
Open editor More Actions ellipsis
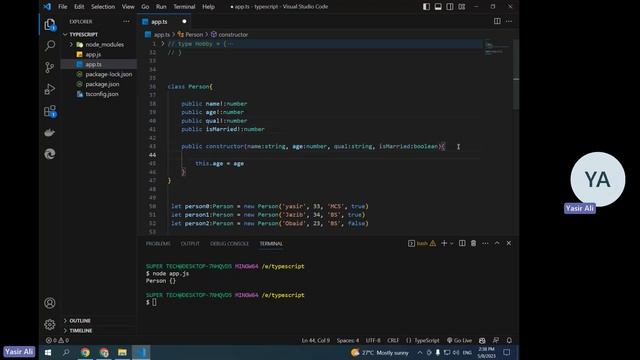click(509, 21)
